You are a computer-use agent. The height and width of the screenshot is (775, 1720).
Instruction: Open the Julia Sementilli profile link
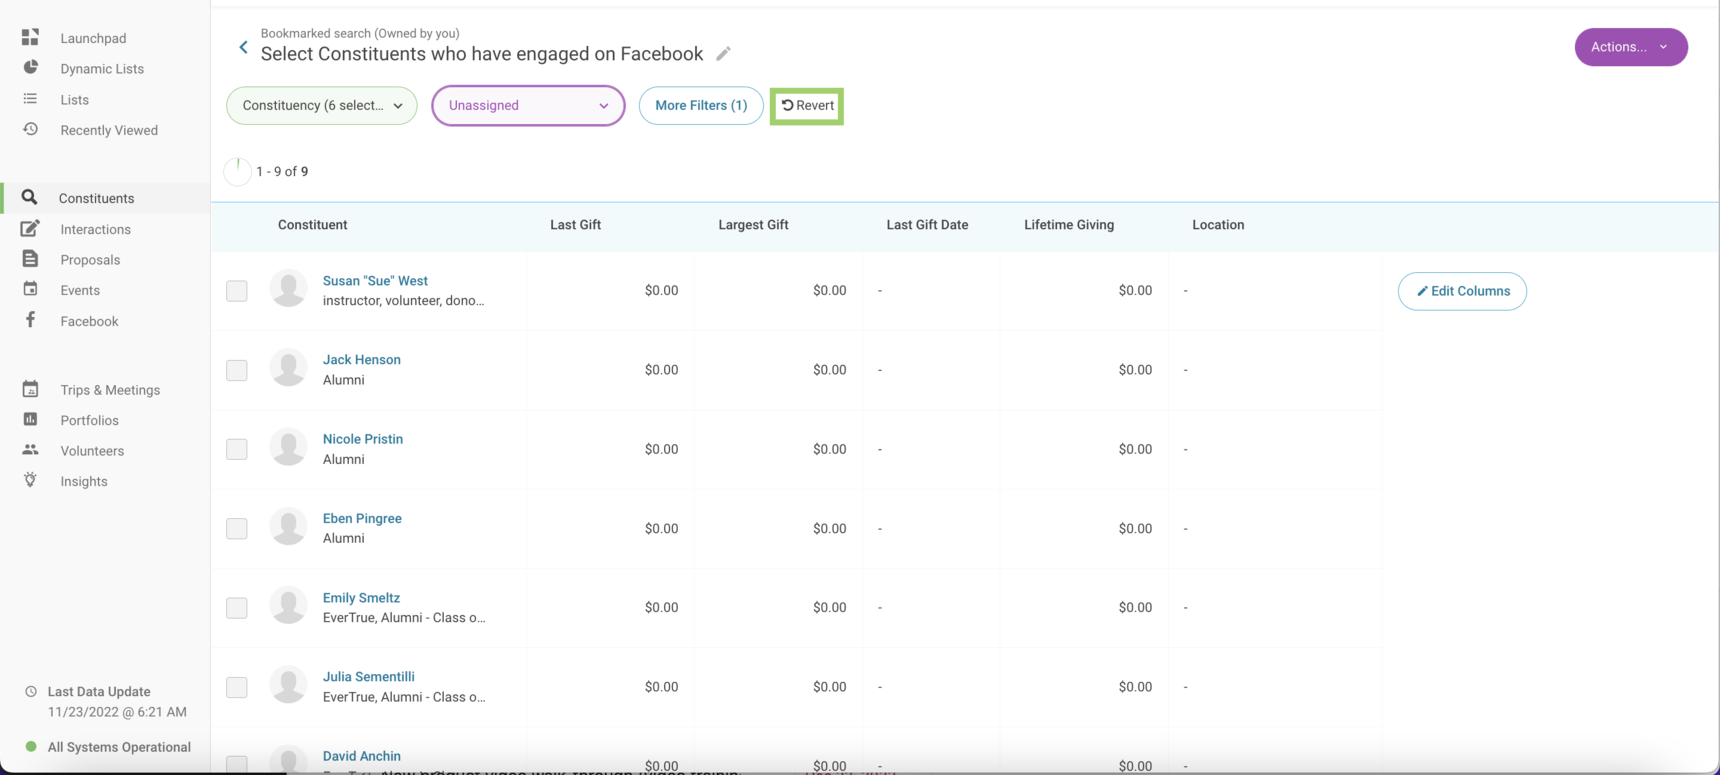point(368,677)
